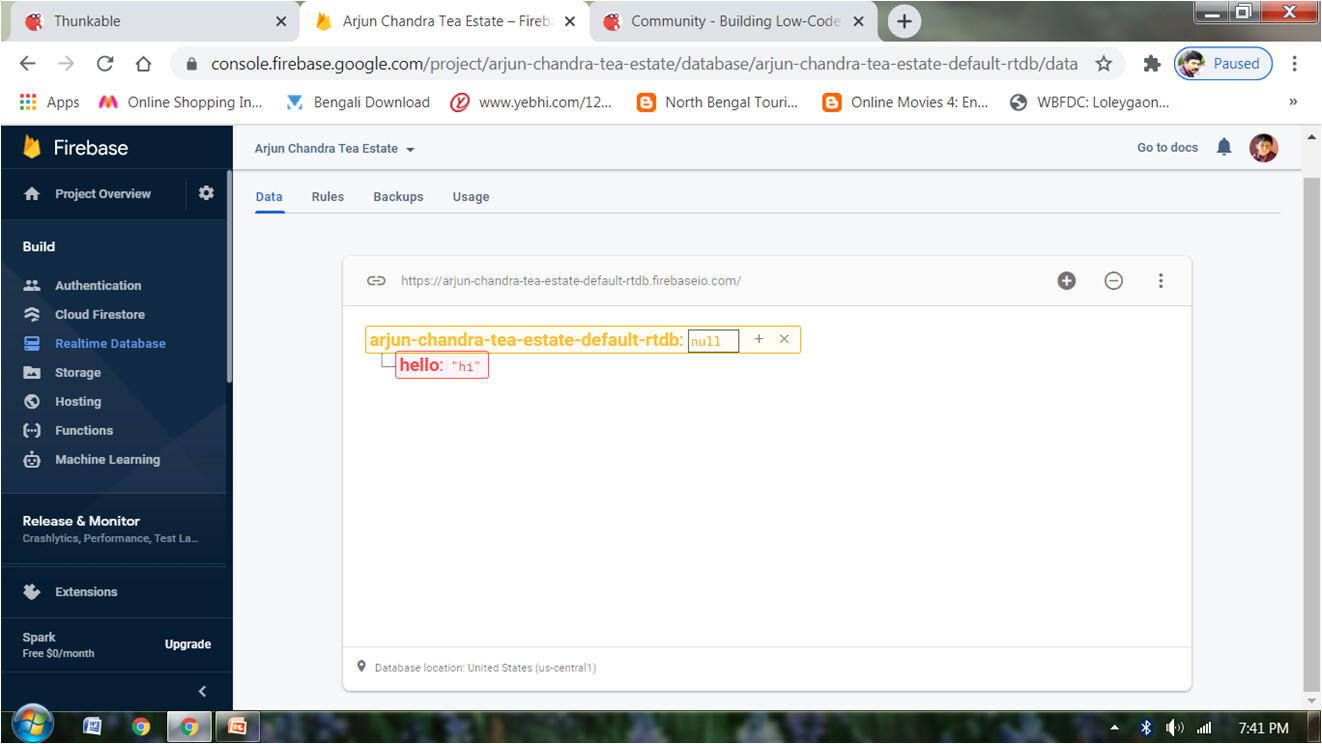Collapse all nodes with minus circle
This screenshot has height=744, width=1322.
point(1113,281)
